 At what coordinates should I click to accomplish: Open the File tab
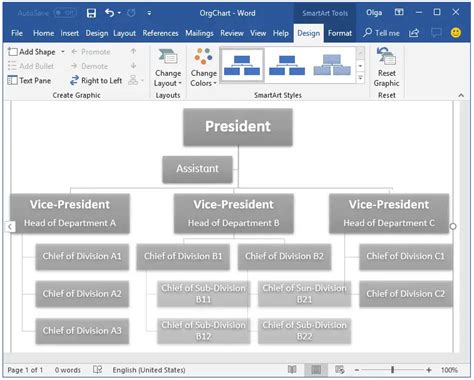(17, 33)
